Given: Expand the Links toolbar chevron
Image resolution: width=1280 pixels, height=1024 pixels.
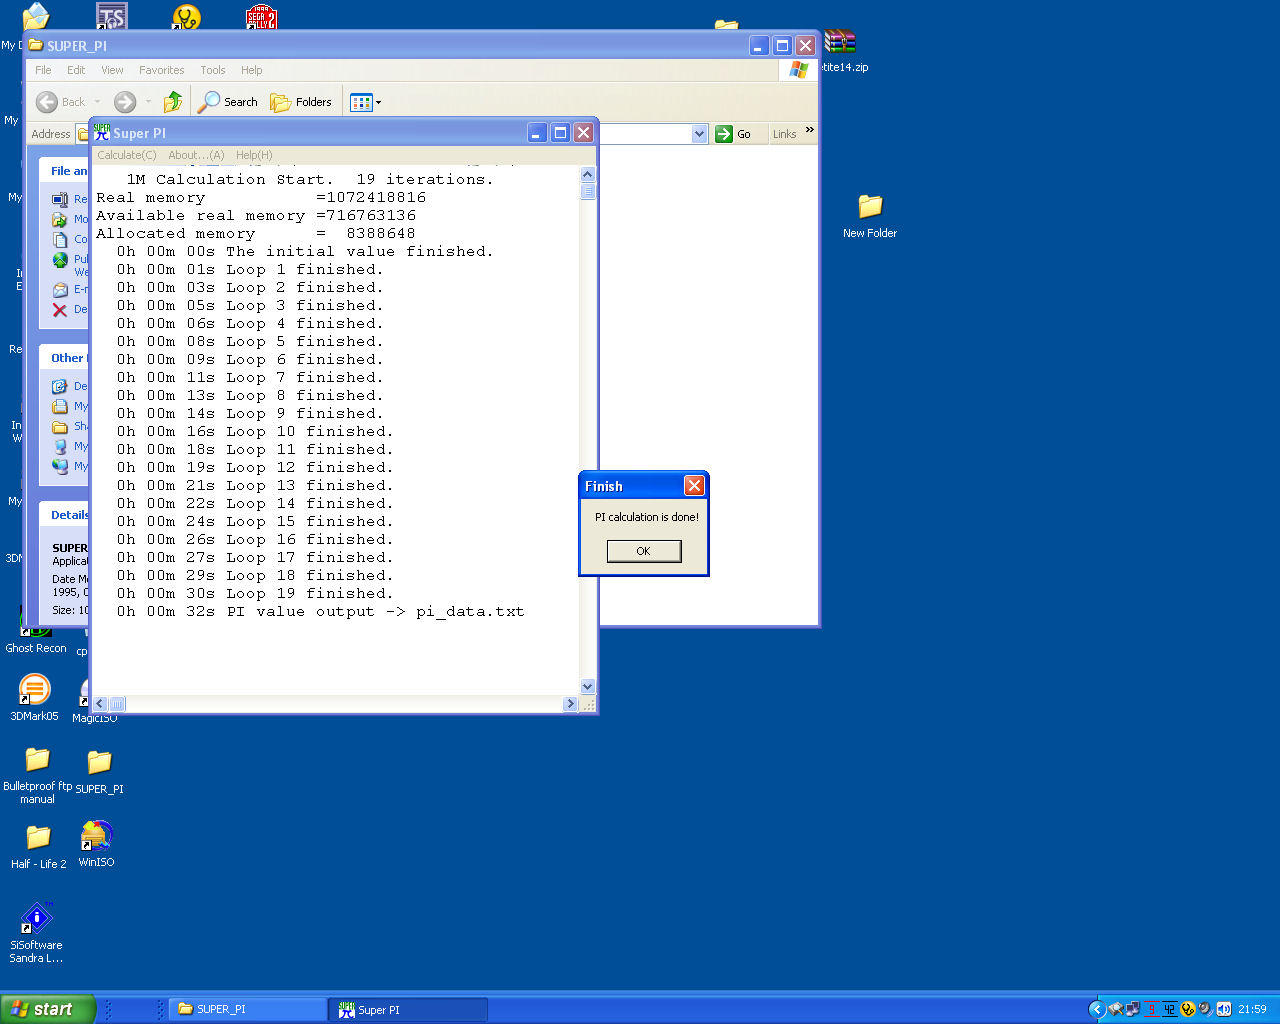Looking at the screenshot, I should tap(809, 130).
